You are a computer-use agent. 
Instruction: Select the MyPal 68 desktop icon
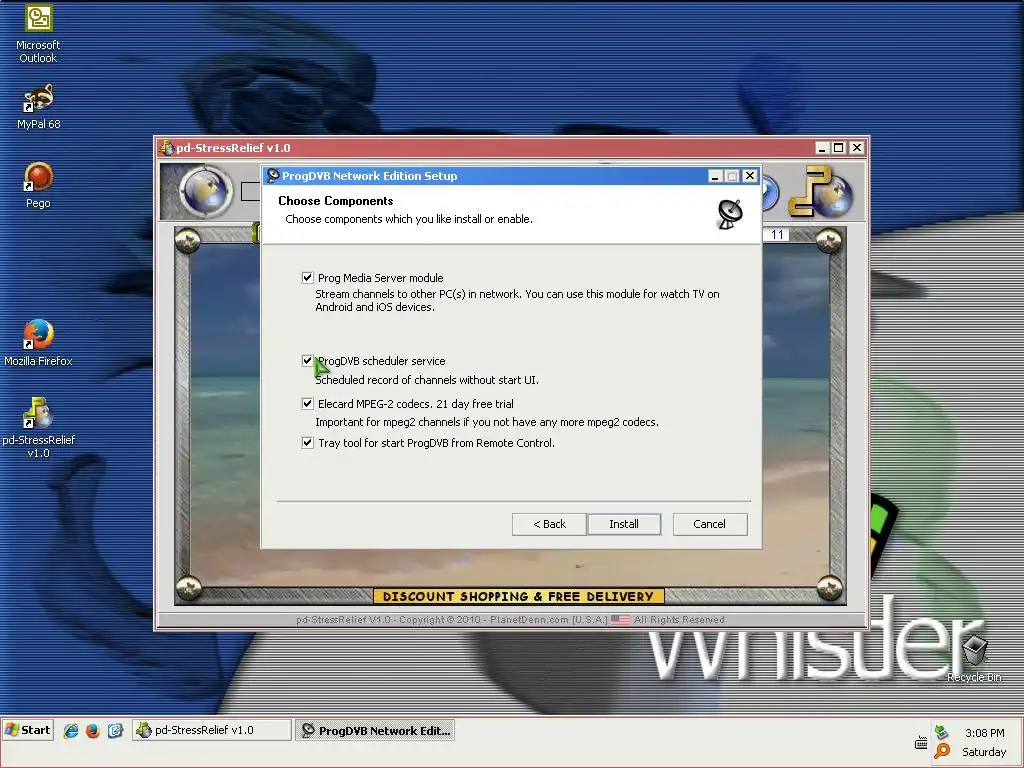point(38,107)
